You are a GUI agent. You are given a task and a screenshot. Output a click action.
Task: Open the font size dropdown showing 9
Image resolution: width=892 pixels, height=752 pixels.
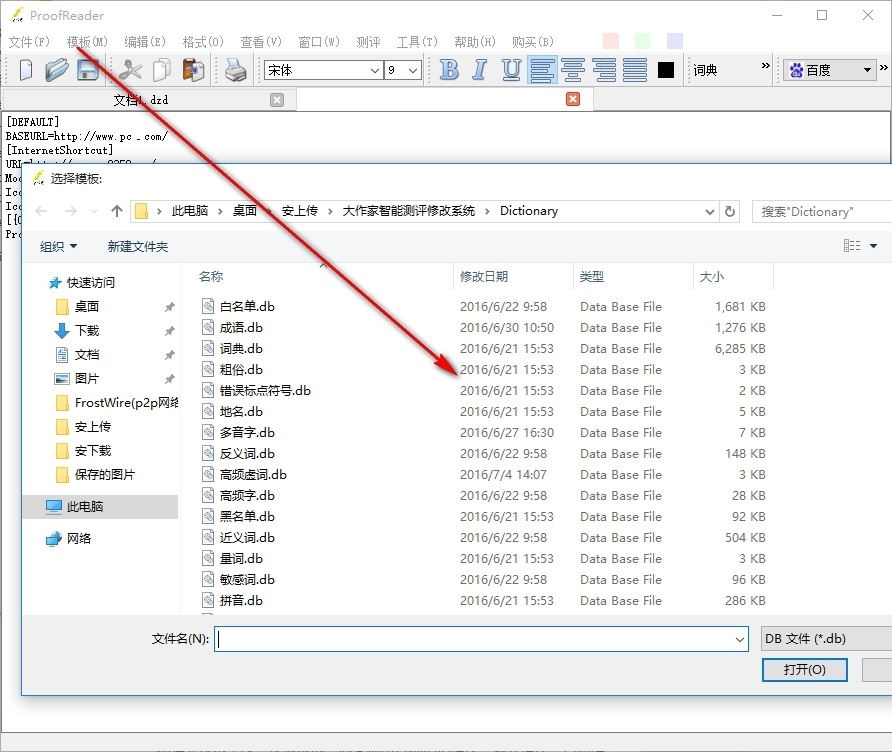[x=413, y=70]
